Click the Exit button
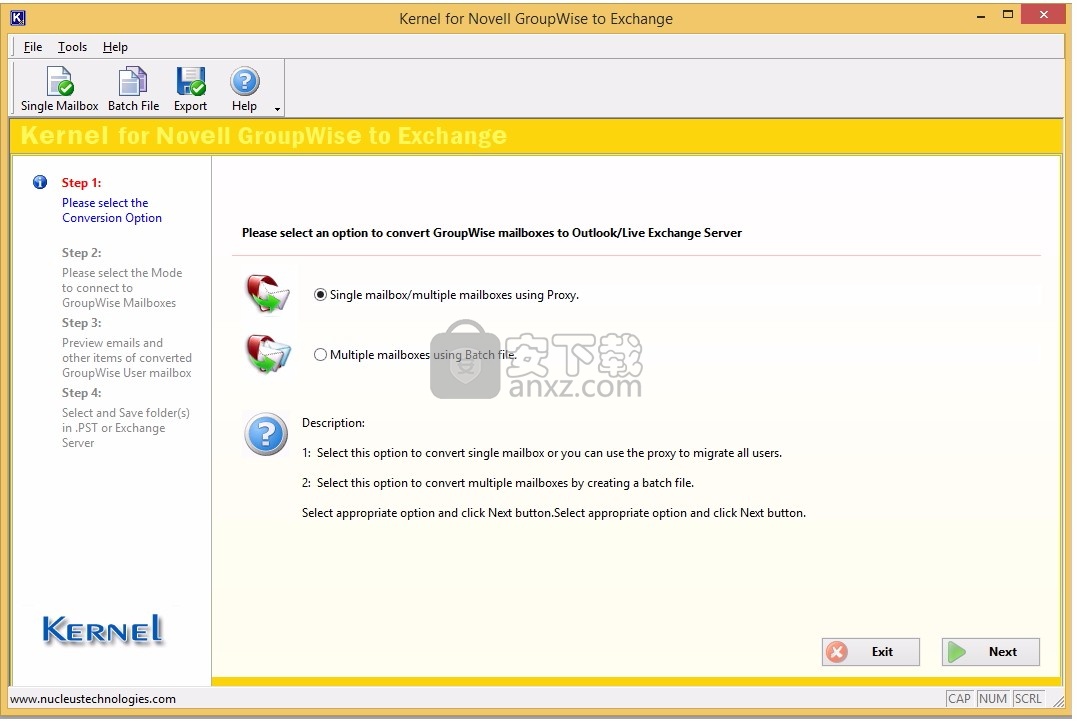Screen dimensions: 1077x721 [870, 652]
